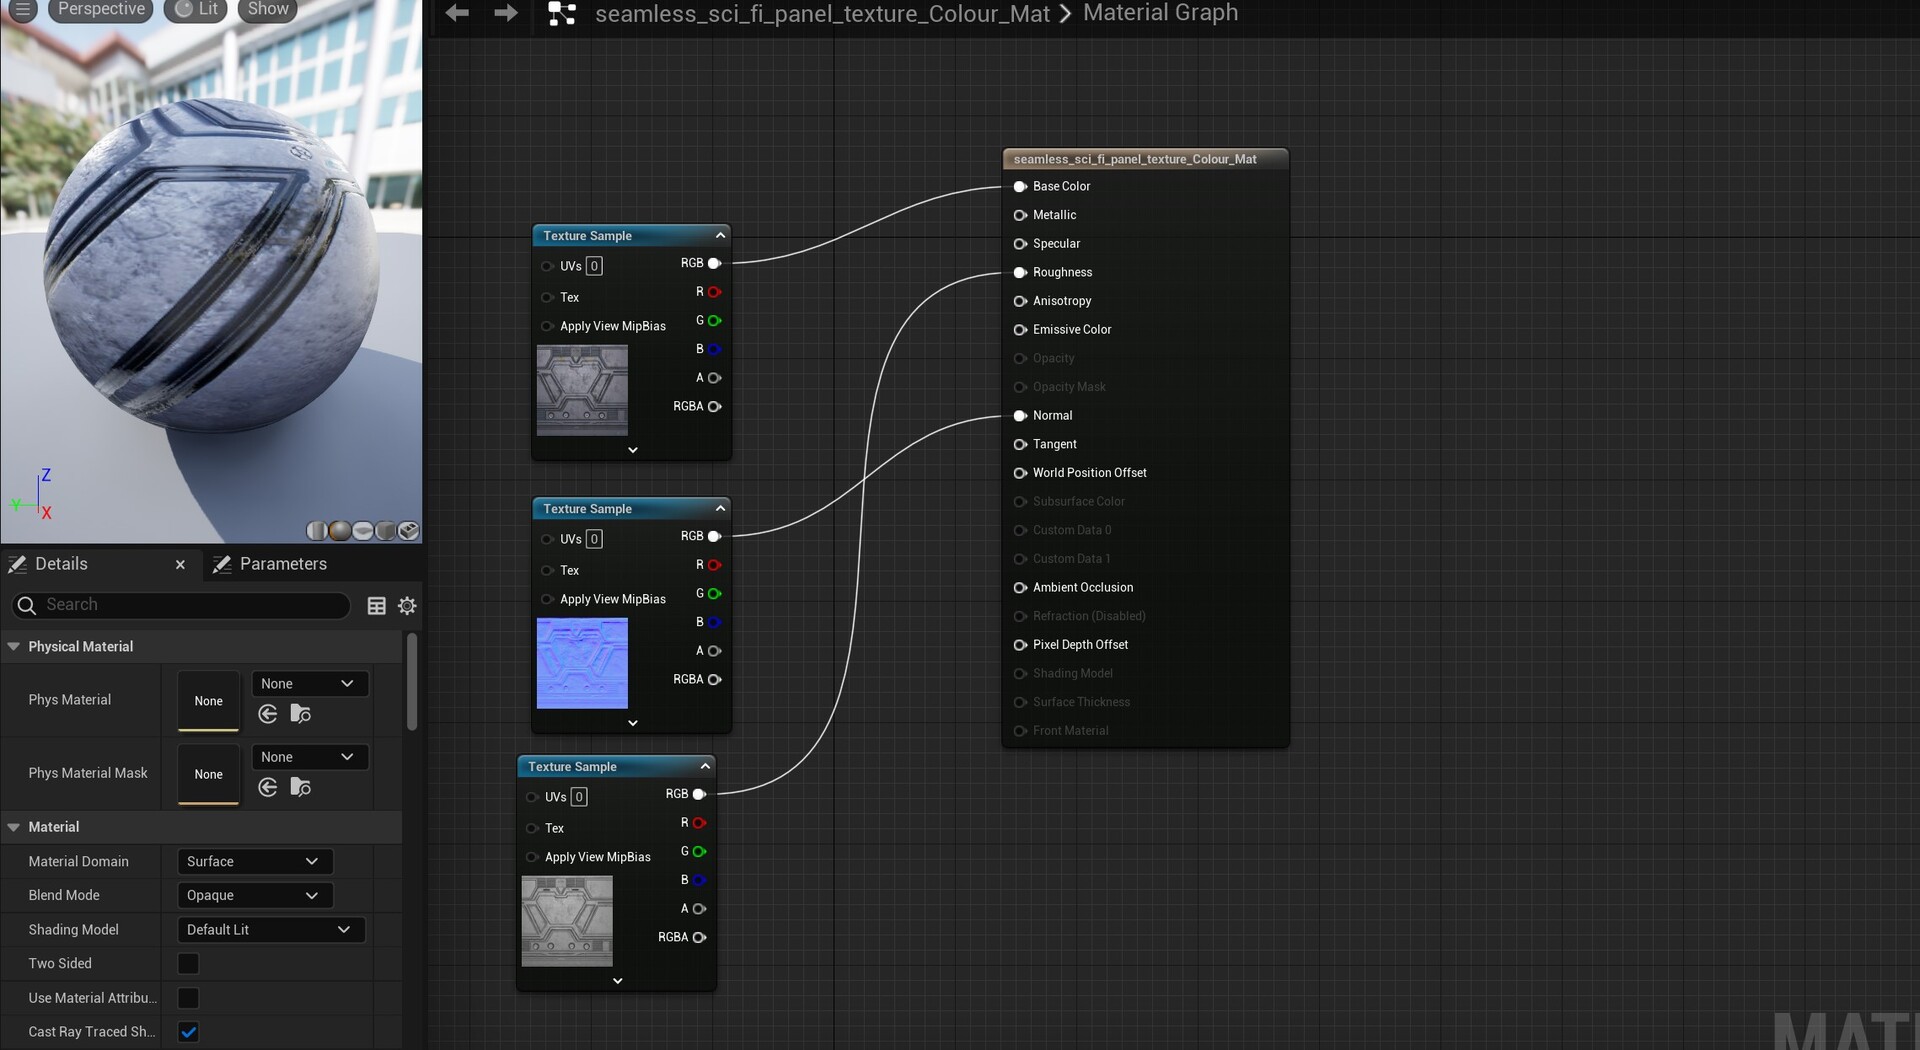Open the Phys Material None dropdown
This screenshot has width=1920, height=1050.
pyautogui.click(x=308, y=683)
